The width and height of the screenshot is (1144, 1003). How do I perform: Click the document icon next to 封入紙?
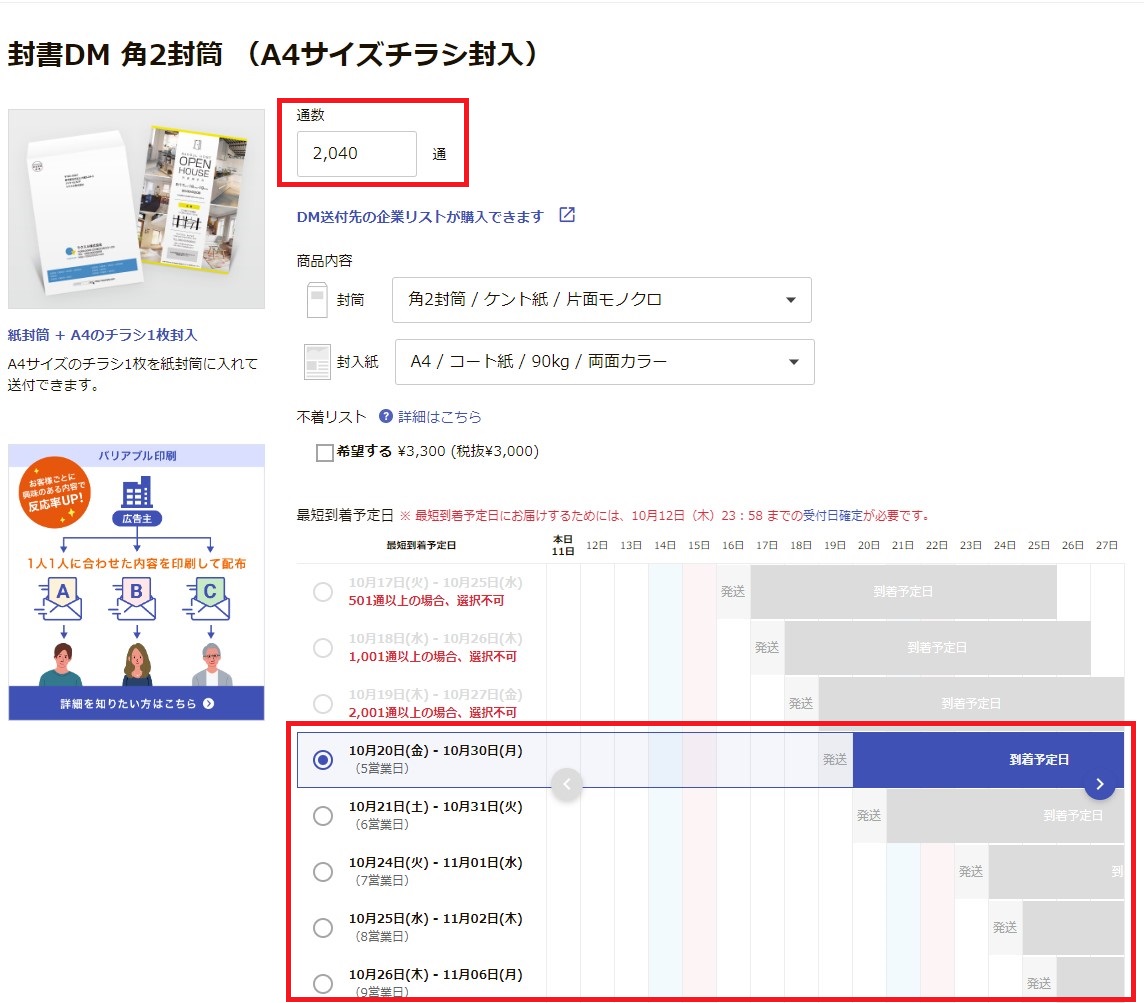[317, 362]
